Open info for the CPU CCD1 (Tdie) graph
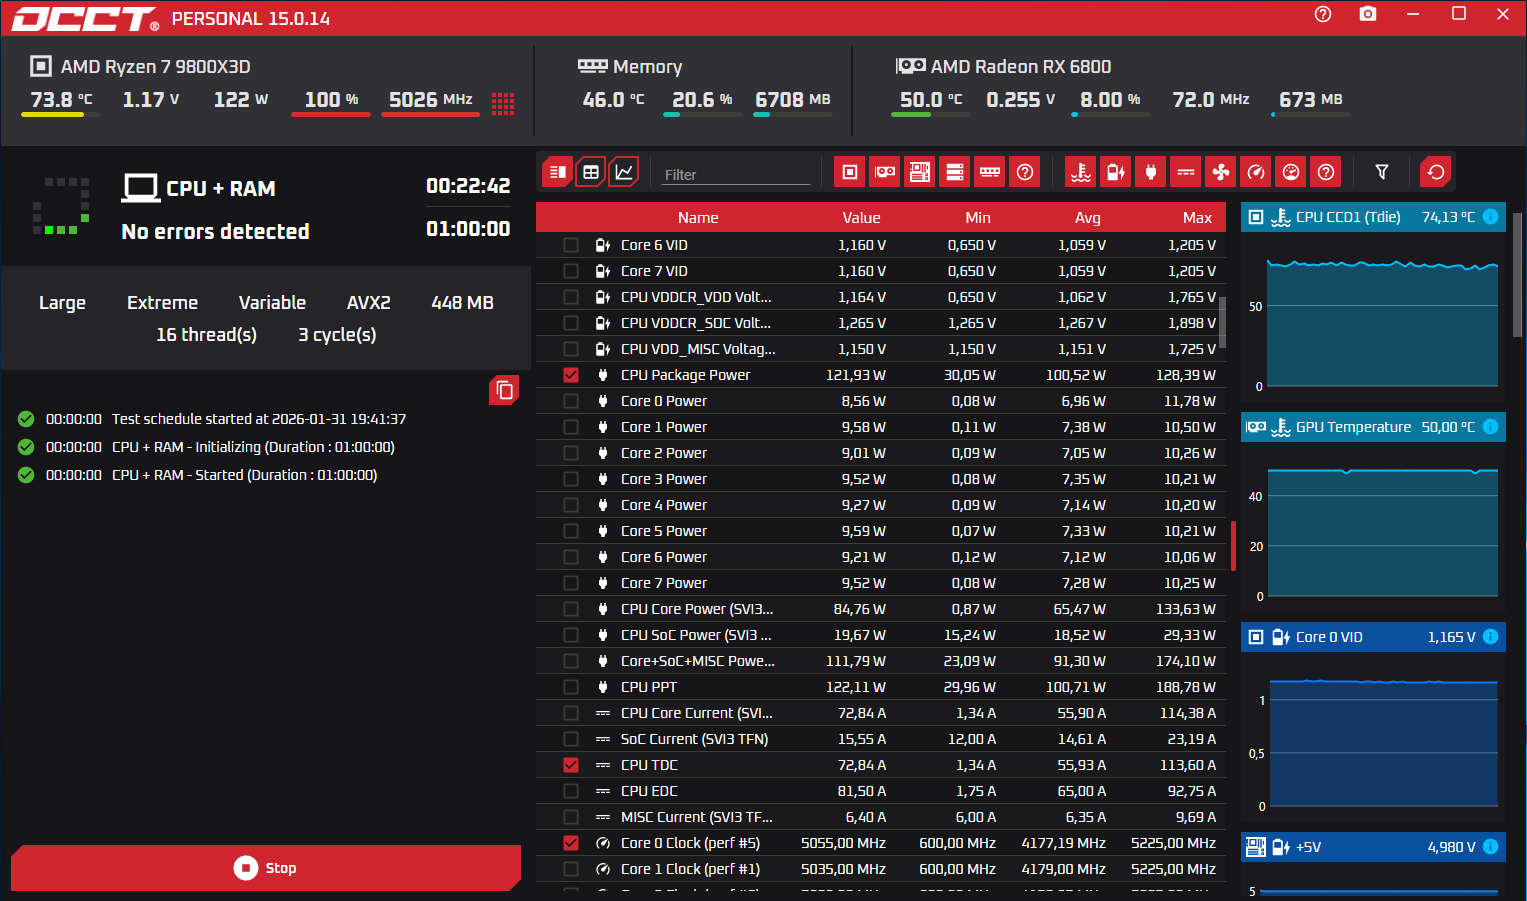This screenshot has width=1527, height=901. coord(1490,217)
